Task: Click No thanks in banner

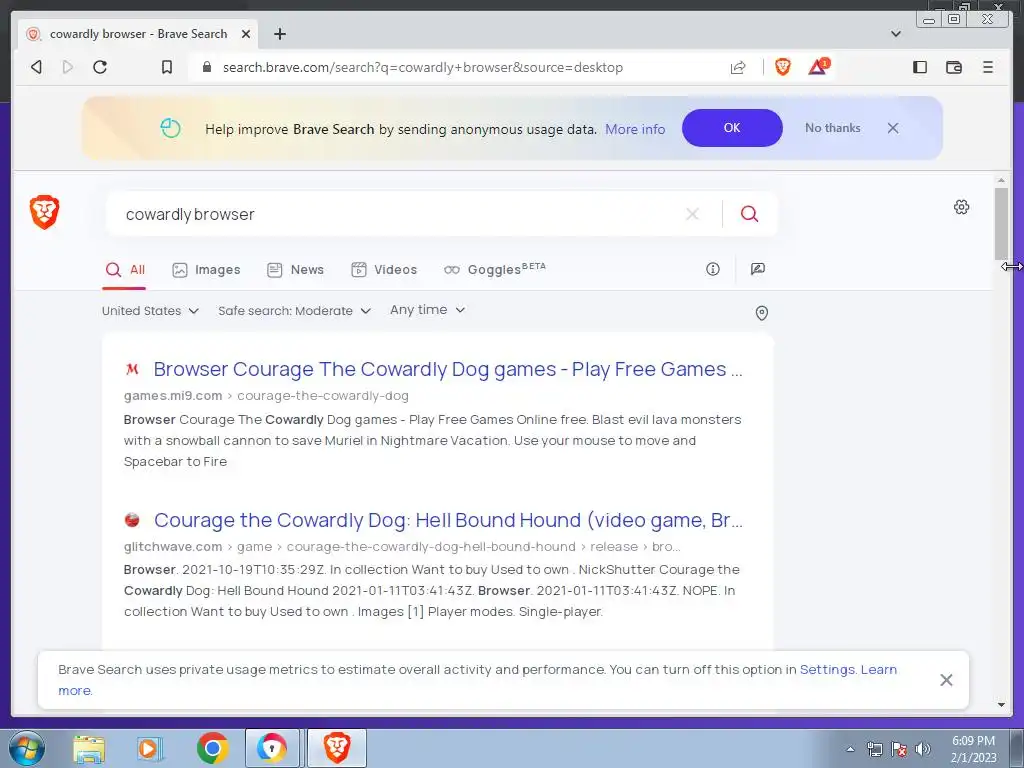Action: pos(833,128)
